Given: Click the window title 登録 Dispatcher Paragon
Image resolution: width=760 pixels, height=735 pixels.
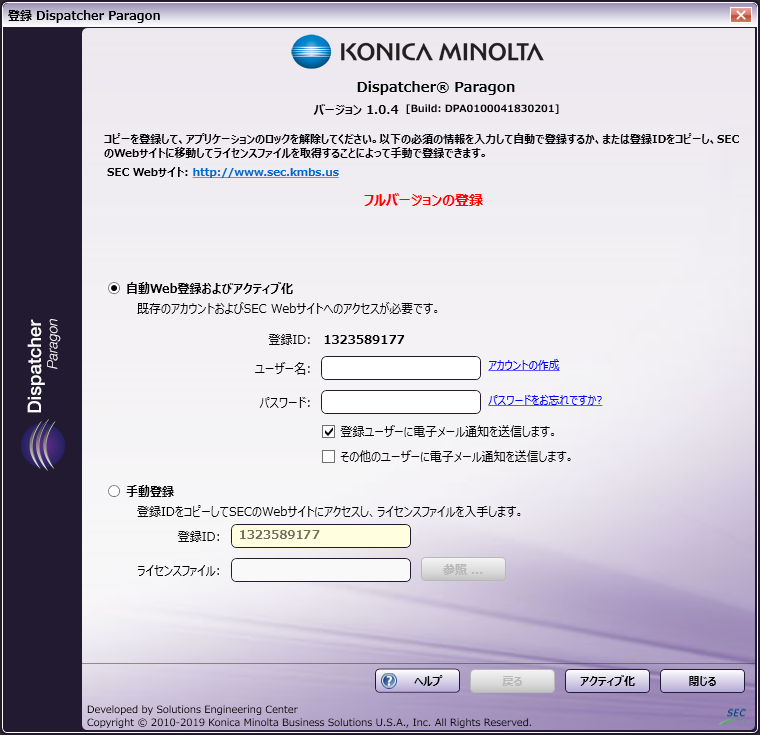Looking at the screenshot, I should (84, 16).
